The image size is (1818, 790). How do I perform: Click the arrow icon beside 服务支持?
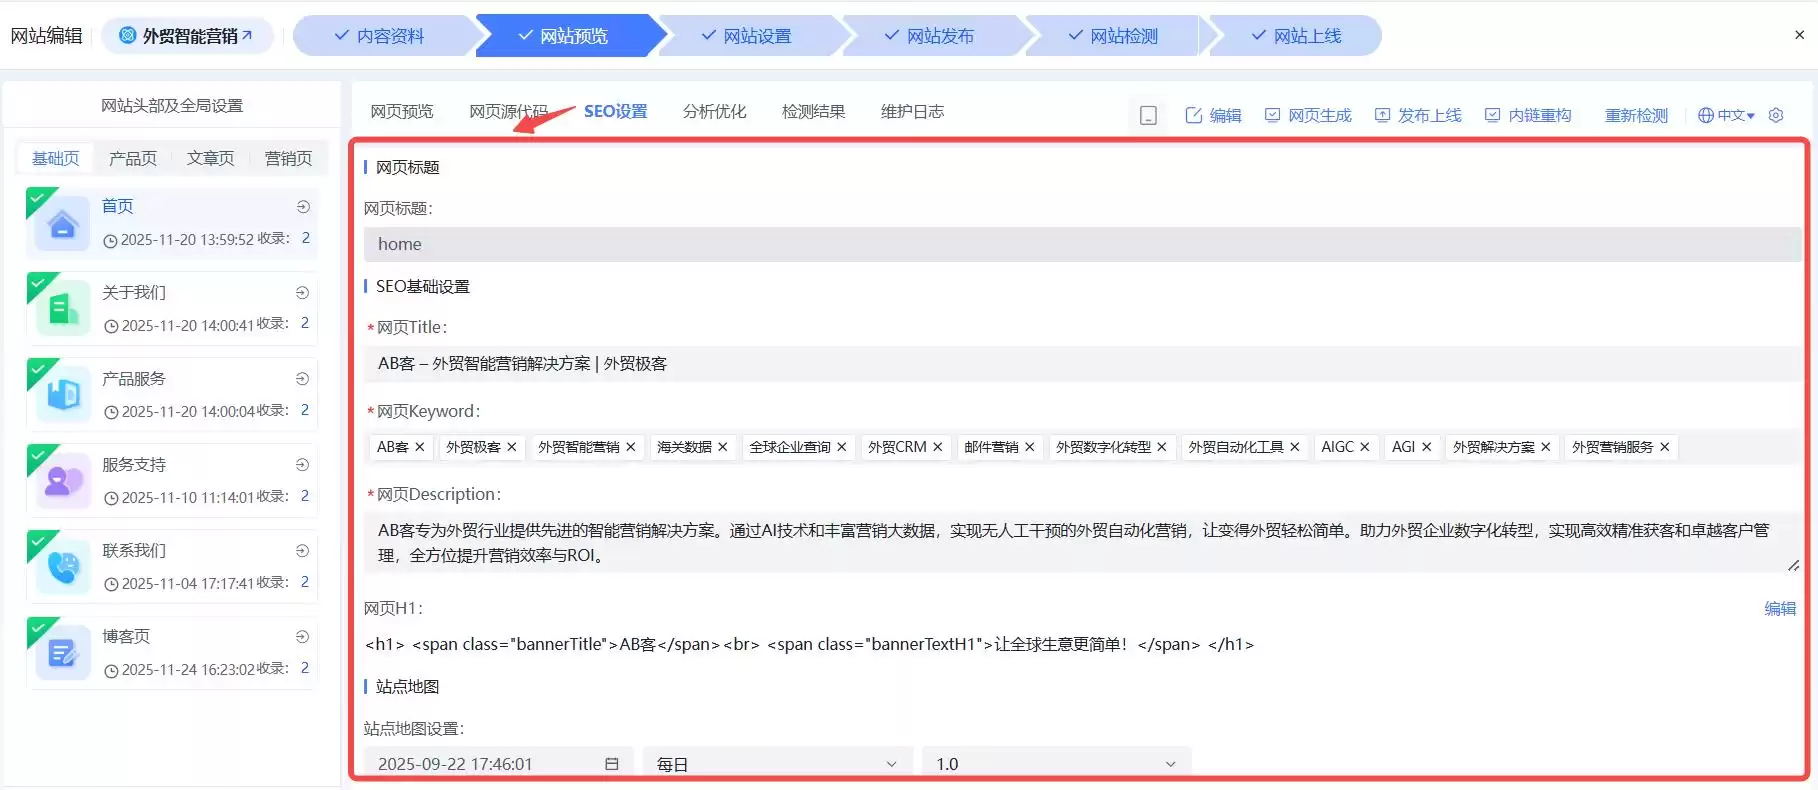[303, 465]
